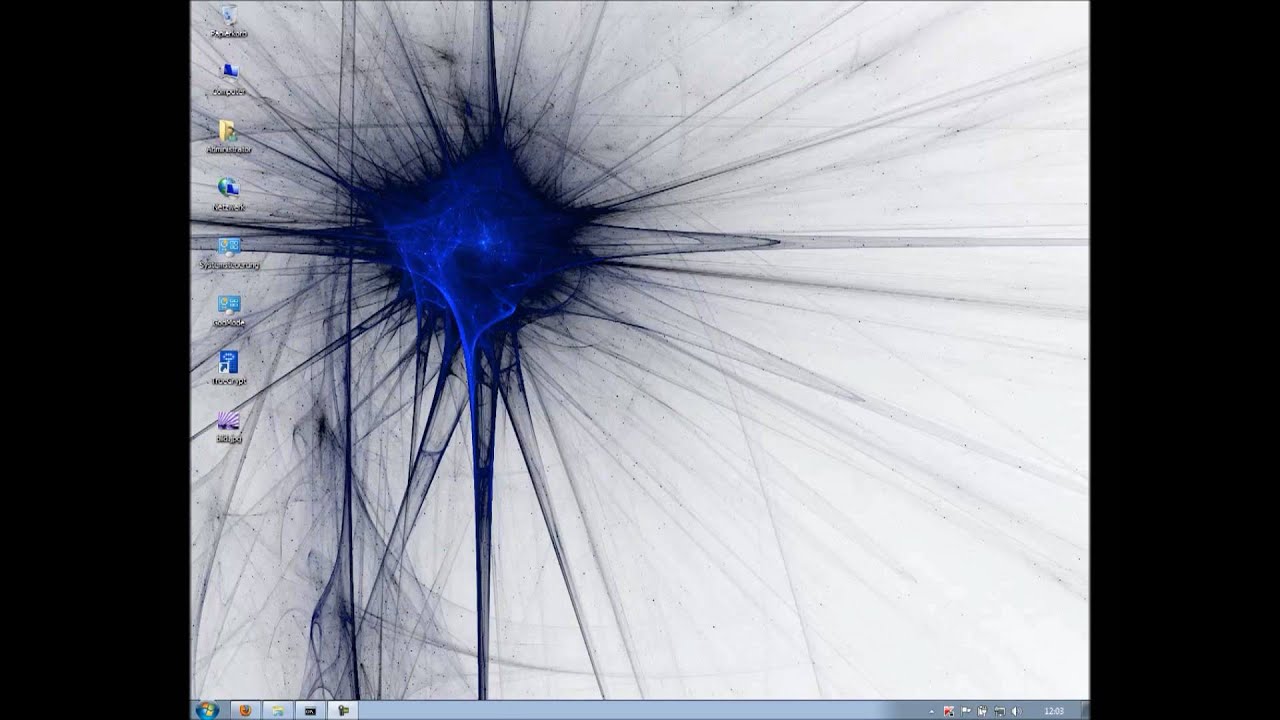Click the power plug tray icon
Viewport: 1280px width, 720px height.
[x=982, y=711]
